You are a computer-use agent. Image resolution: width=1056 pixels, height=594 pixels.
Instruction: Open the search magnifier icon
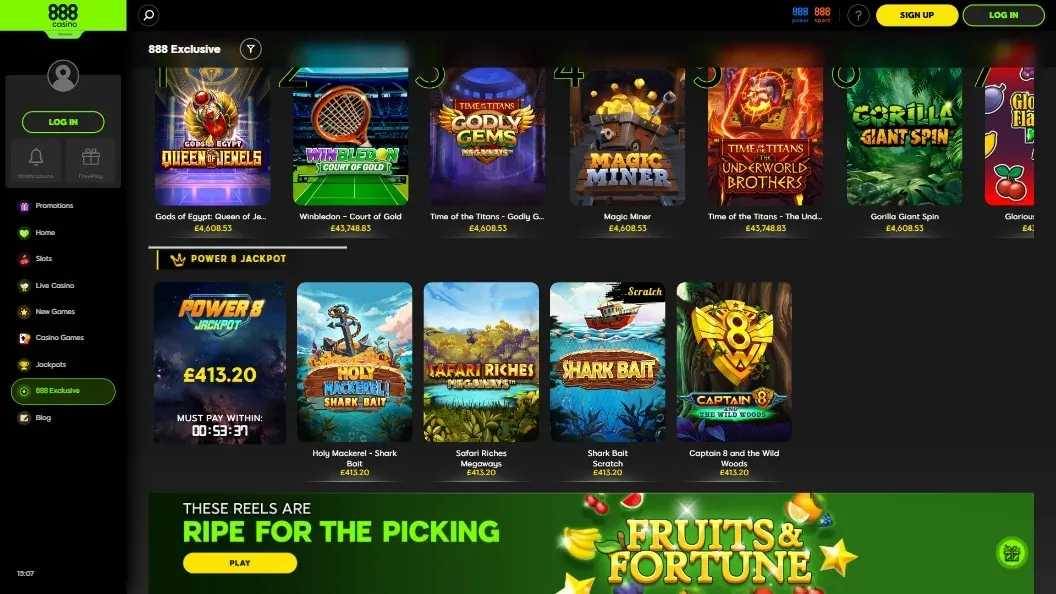(x=148, y=15)
